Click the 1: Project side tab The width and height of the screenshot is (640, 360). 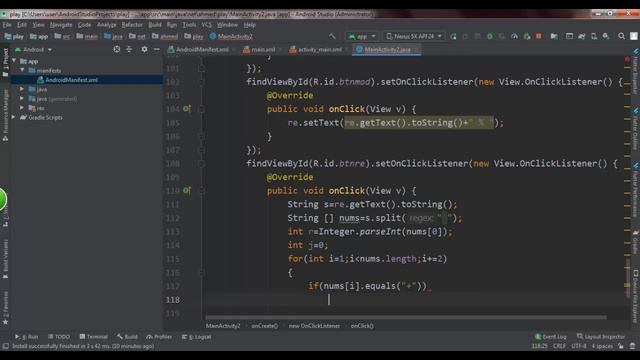click(5, 62)
